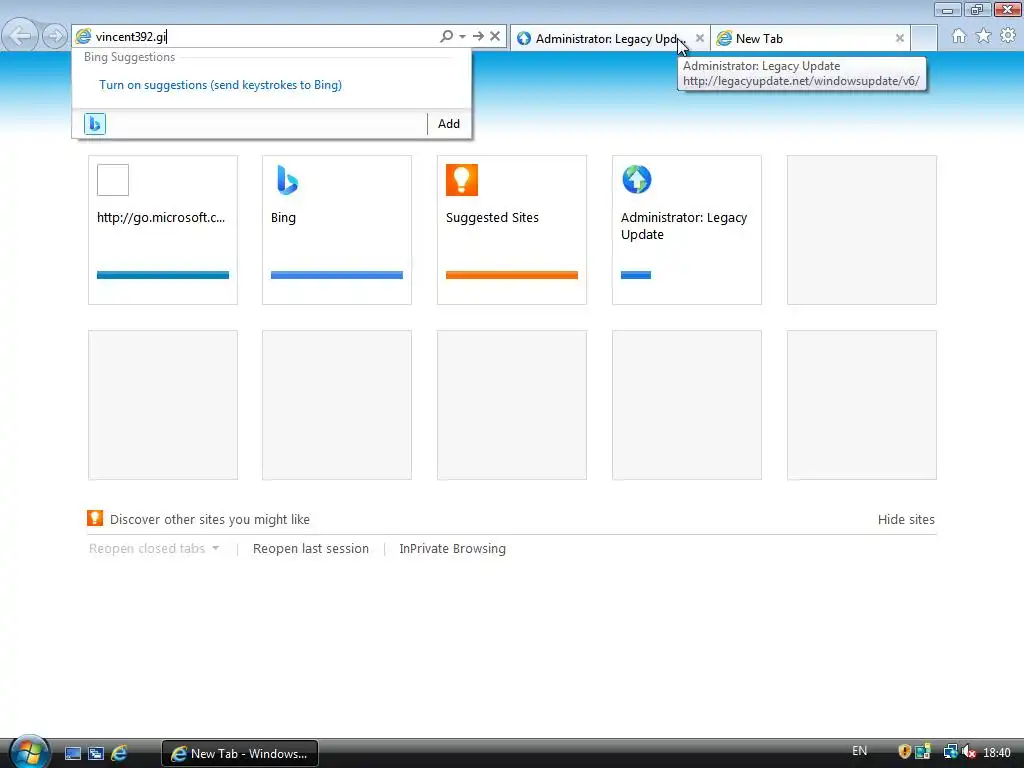The height and width of the screenshot is (768, 1024).
Task: Click the Go arrow in address bar
Action: click(x=478, y=37)
